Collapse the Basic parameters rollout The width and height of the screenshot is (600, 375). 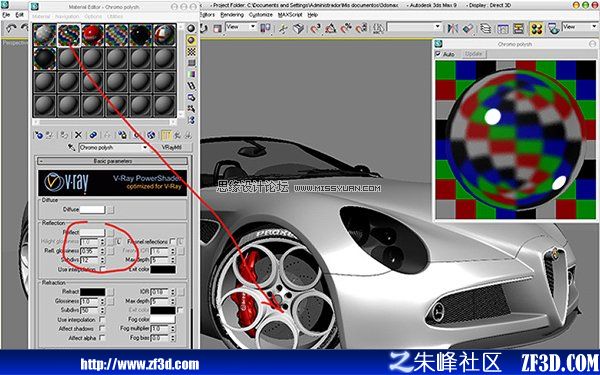tap(112, 161)
